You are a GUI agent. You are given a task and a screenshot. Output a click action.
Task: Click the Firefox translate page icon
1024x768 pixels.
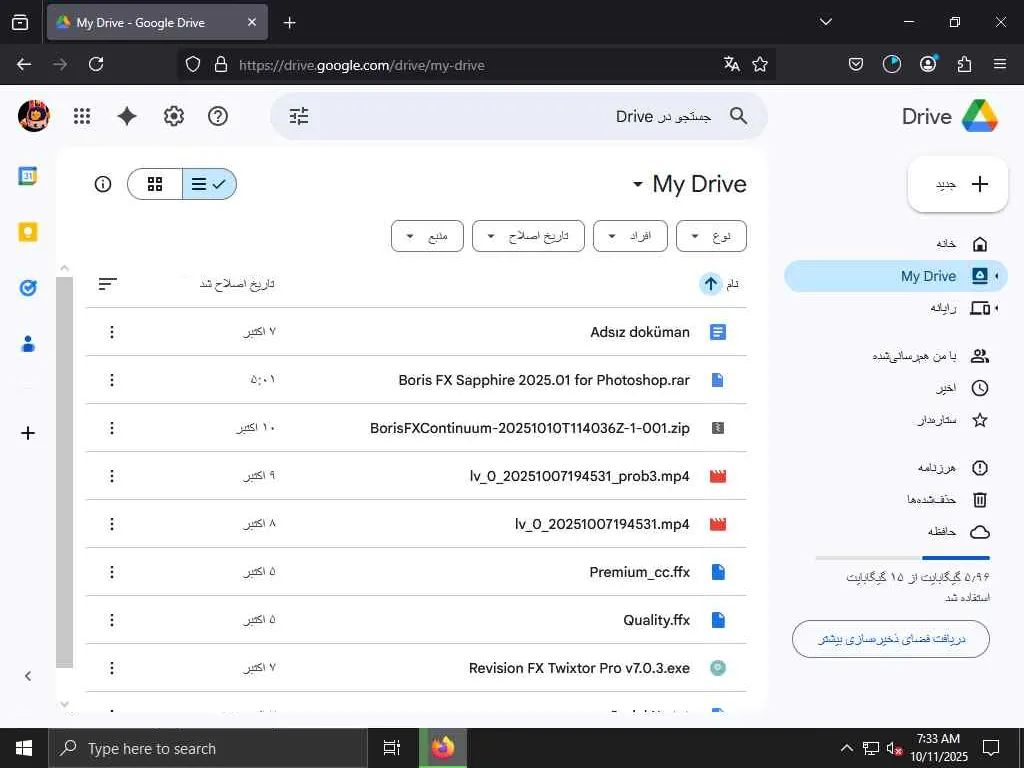731,64
